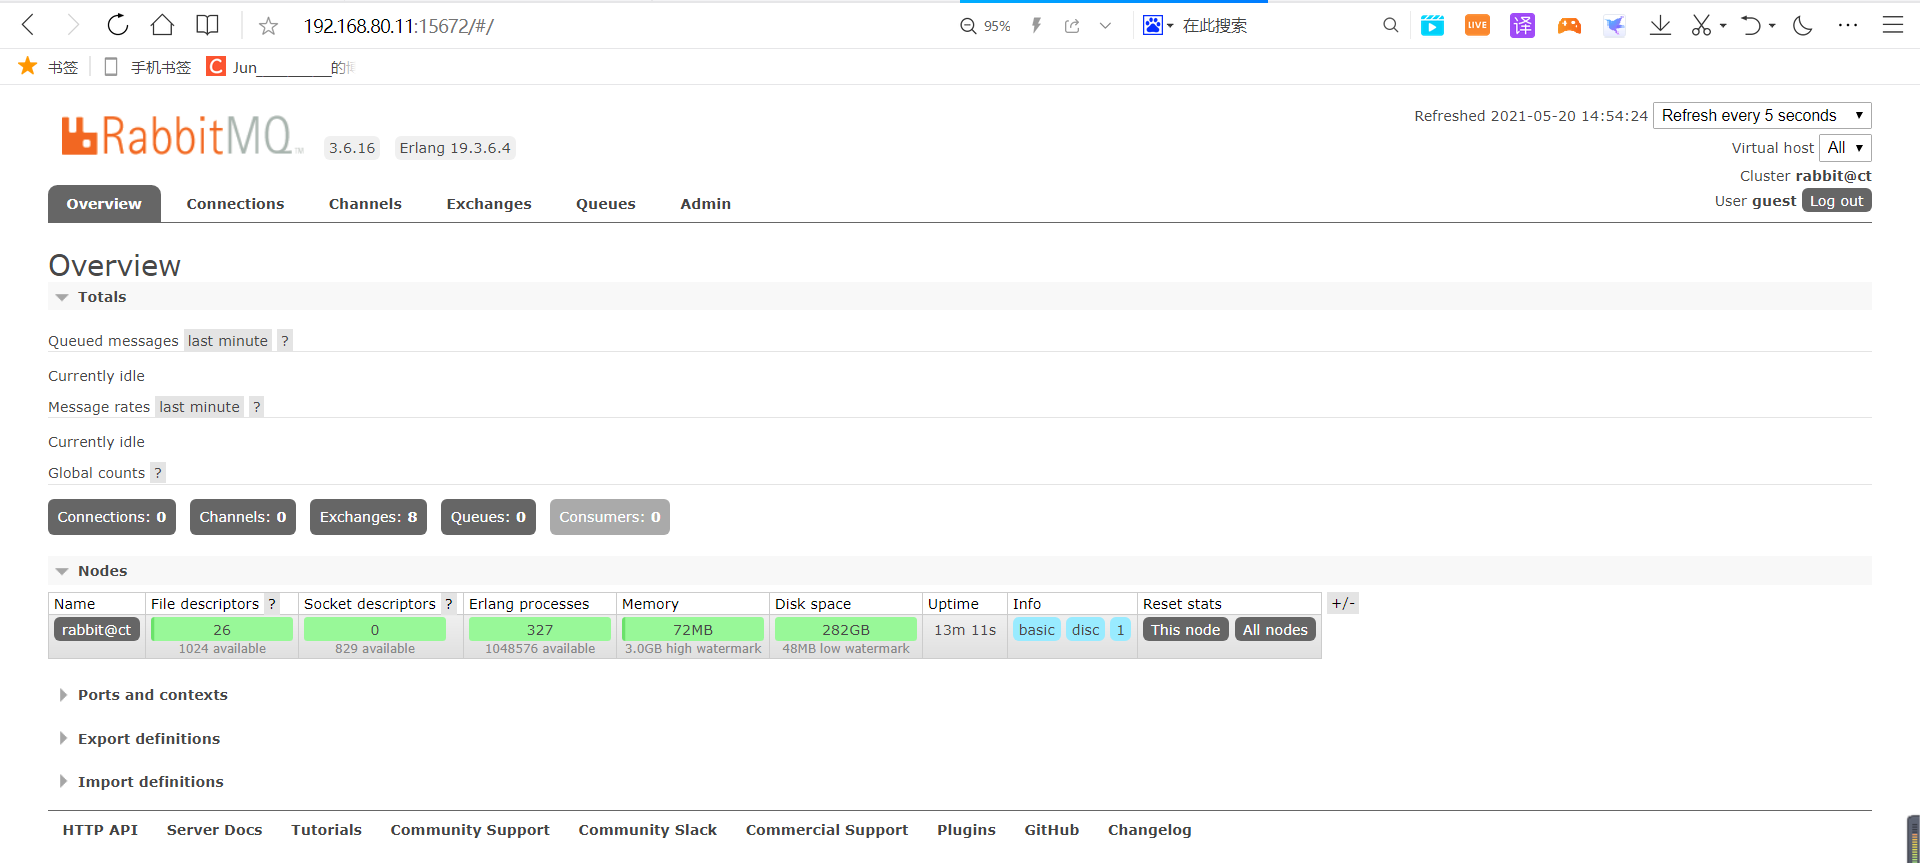Open the Baidu search engine selector
The width and height of the screenshot is (1920, 863).
[1158, 26]
